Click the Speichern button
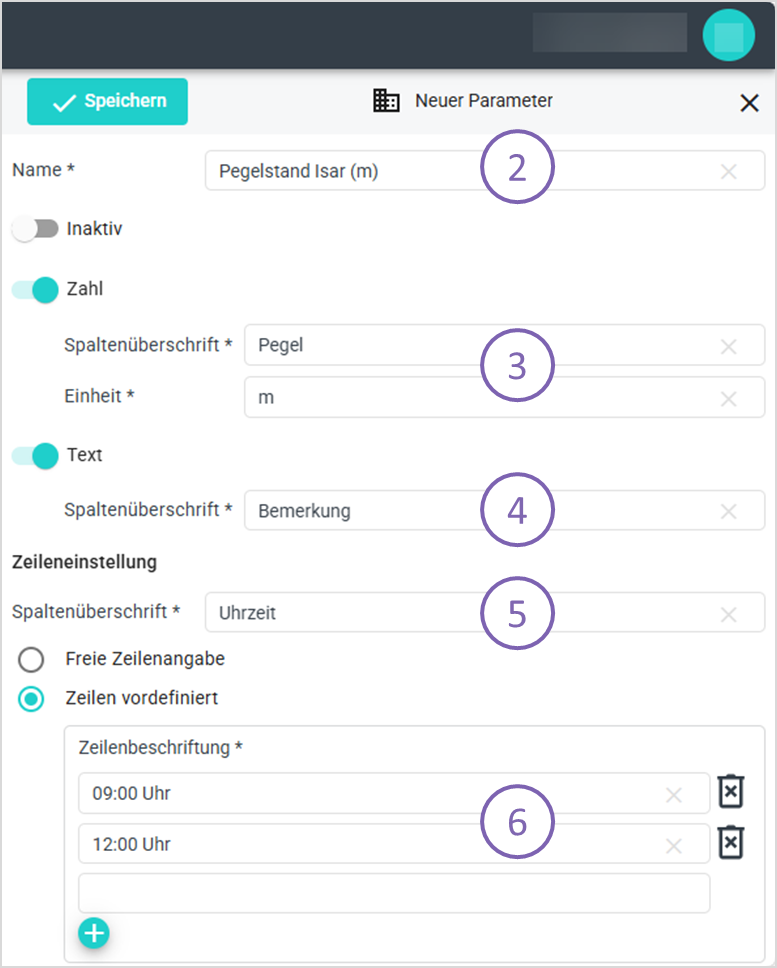Viewport: 777px width, 968px height. (107, 101)
